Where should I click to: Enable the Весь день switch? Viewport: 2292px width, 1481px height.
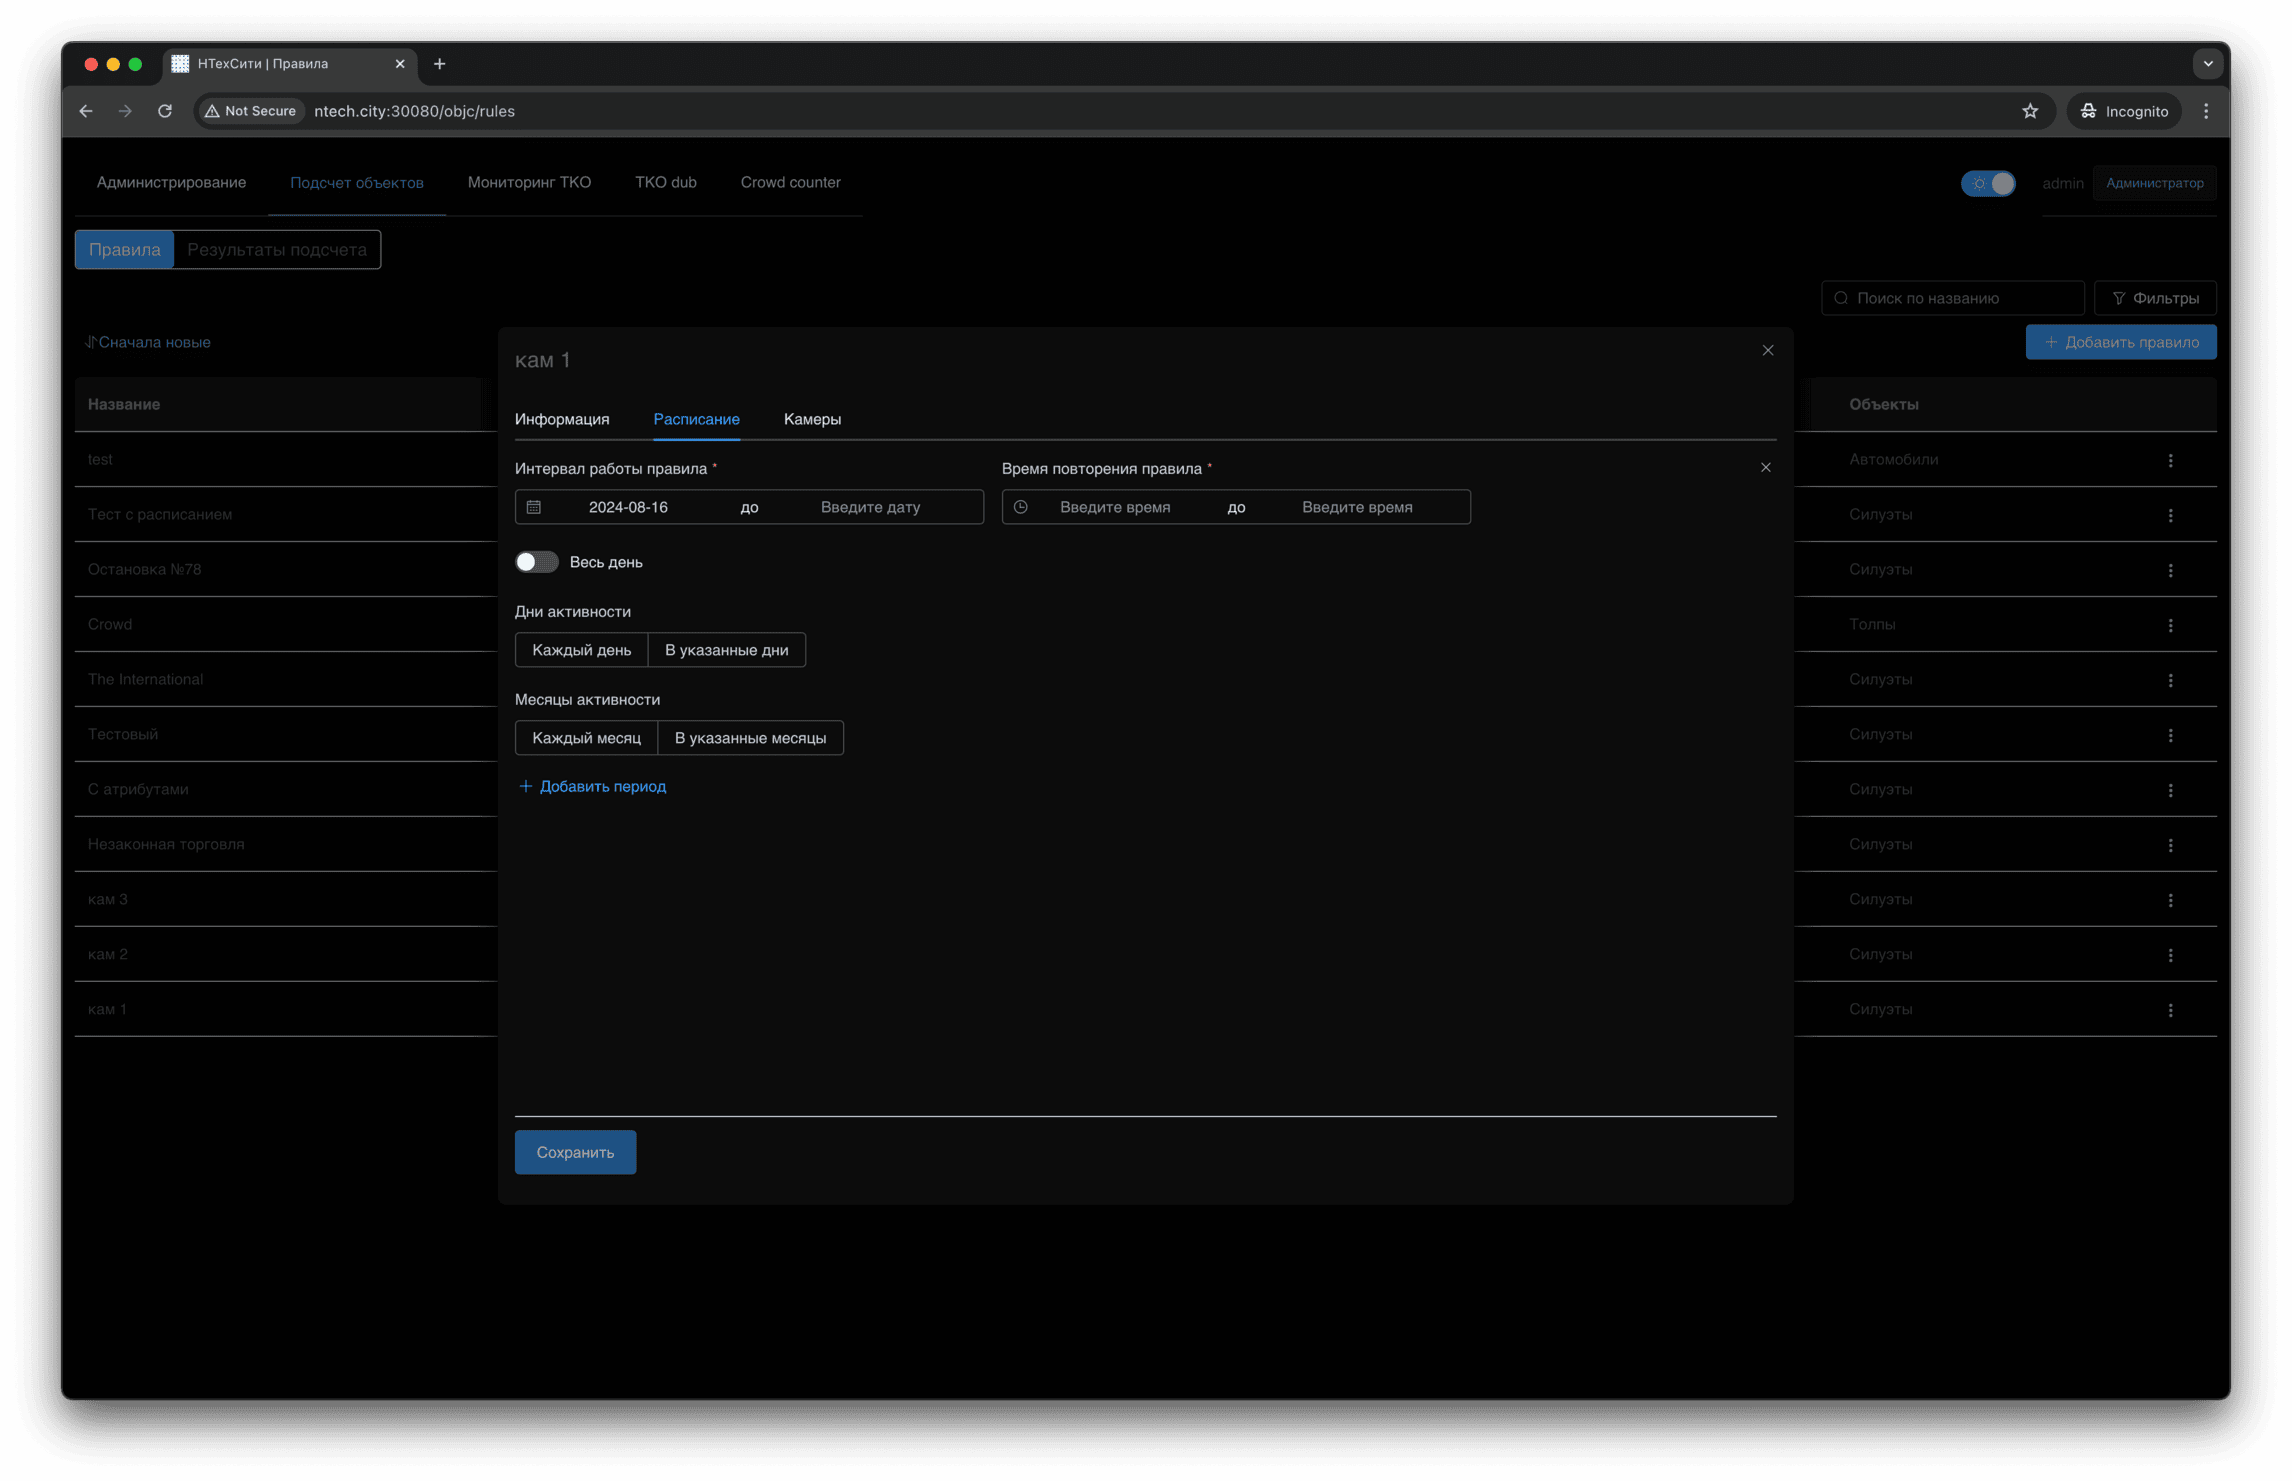pyautogui.click(x=536, y=562)
